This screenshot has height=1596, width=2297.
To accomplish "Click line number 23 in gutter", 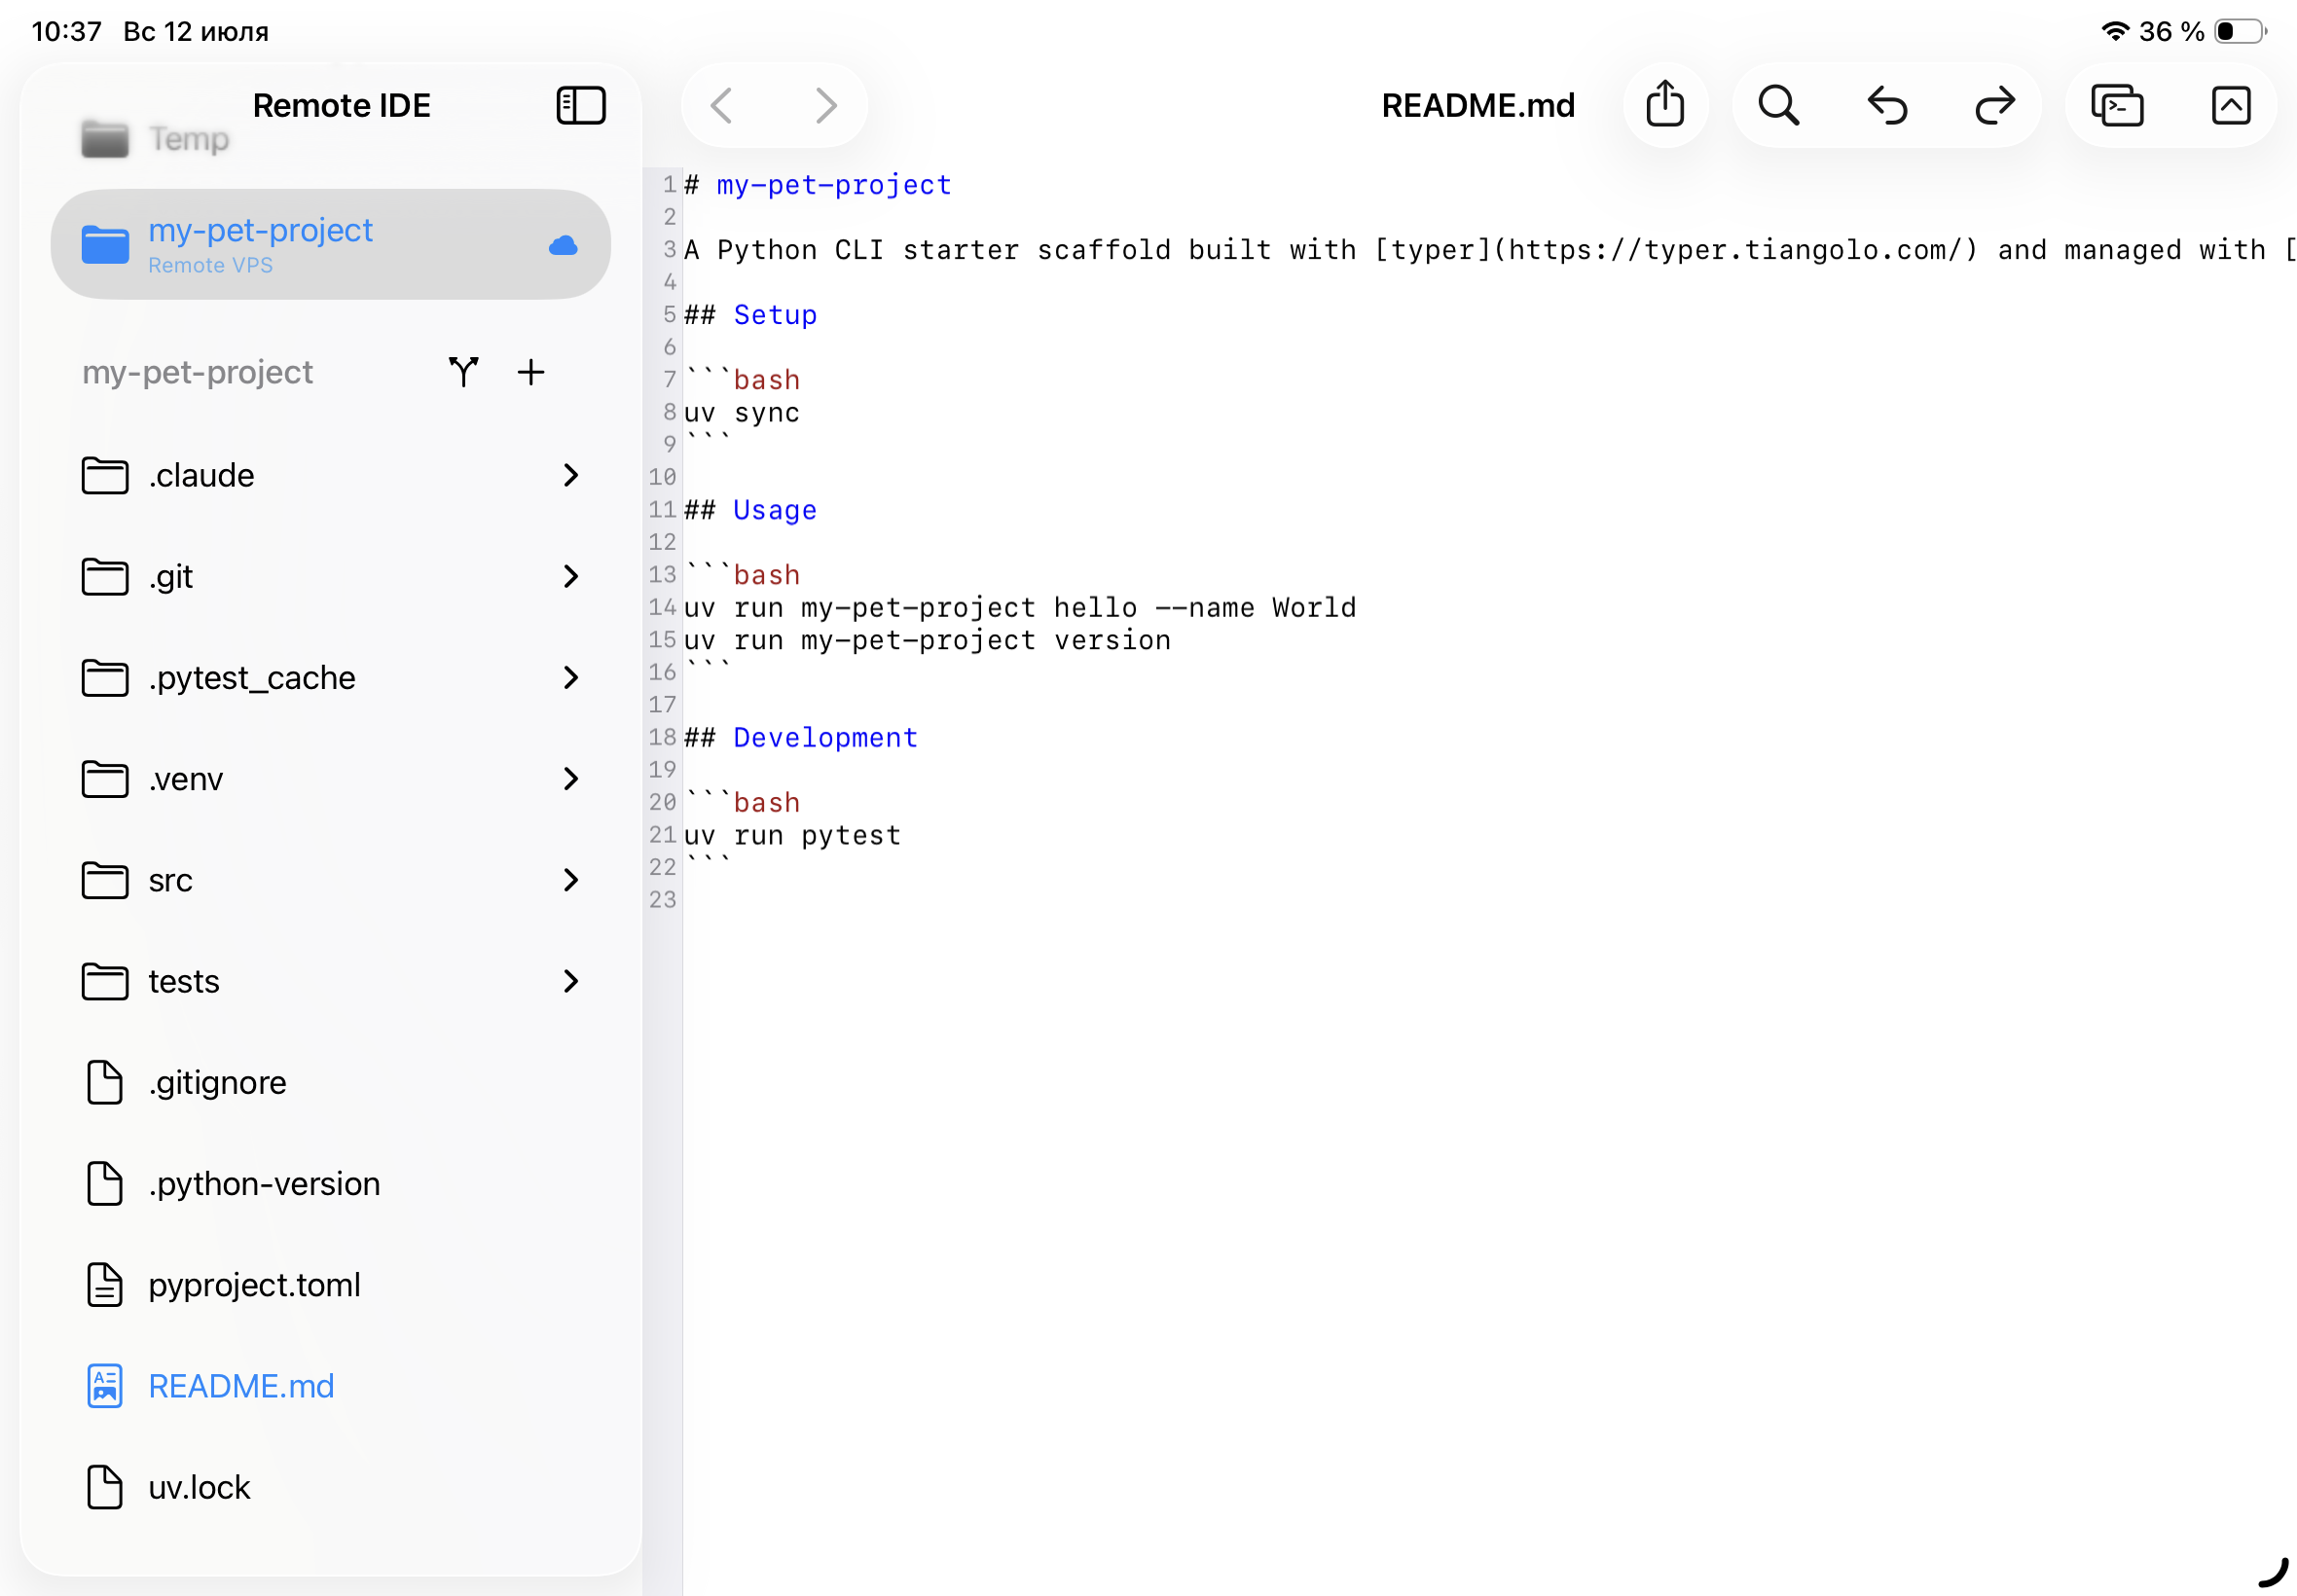I will [x=662, y=900].
